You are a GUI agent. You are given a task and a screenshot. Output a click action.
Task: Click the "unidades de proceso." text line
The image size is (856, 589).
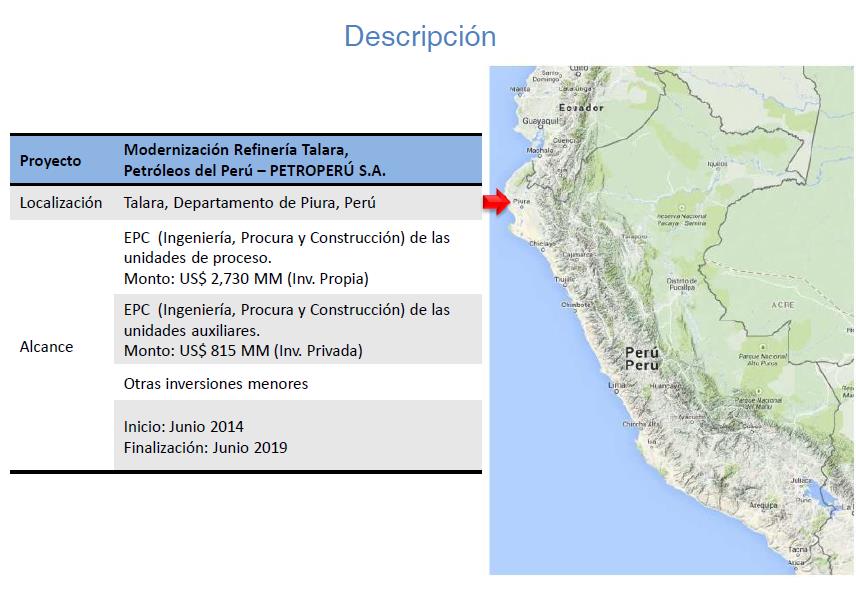tap(197, 258)
